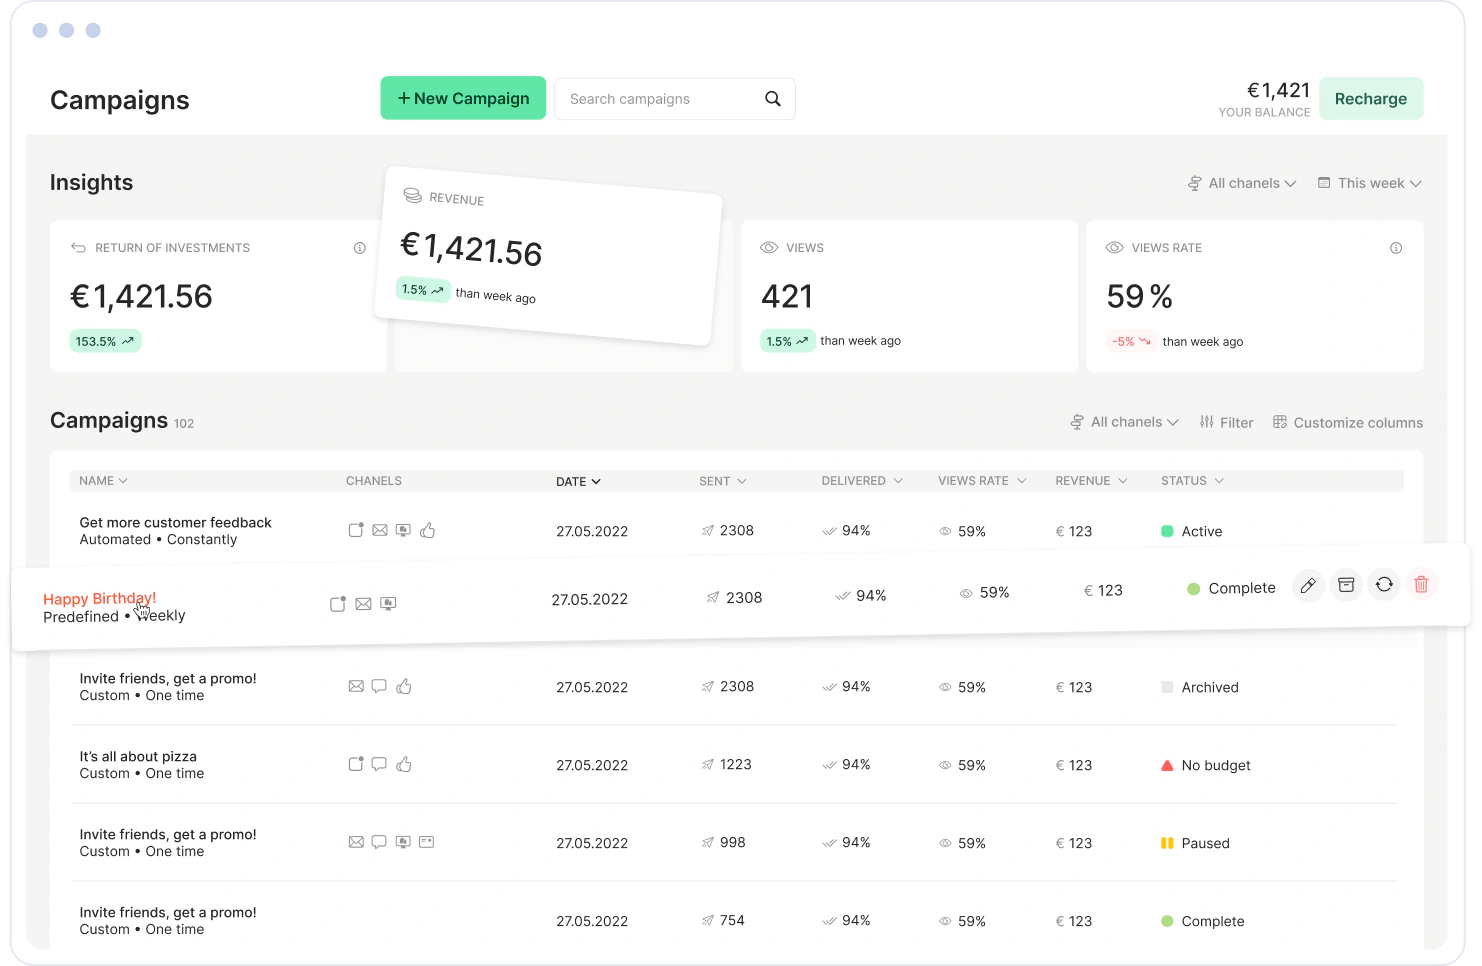Open the Happy Birthday! campaign

click(99, 599)
